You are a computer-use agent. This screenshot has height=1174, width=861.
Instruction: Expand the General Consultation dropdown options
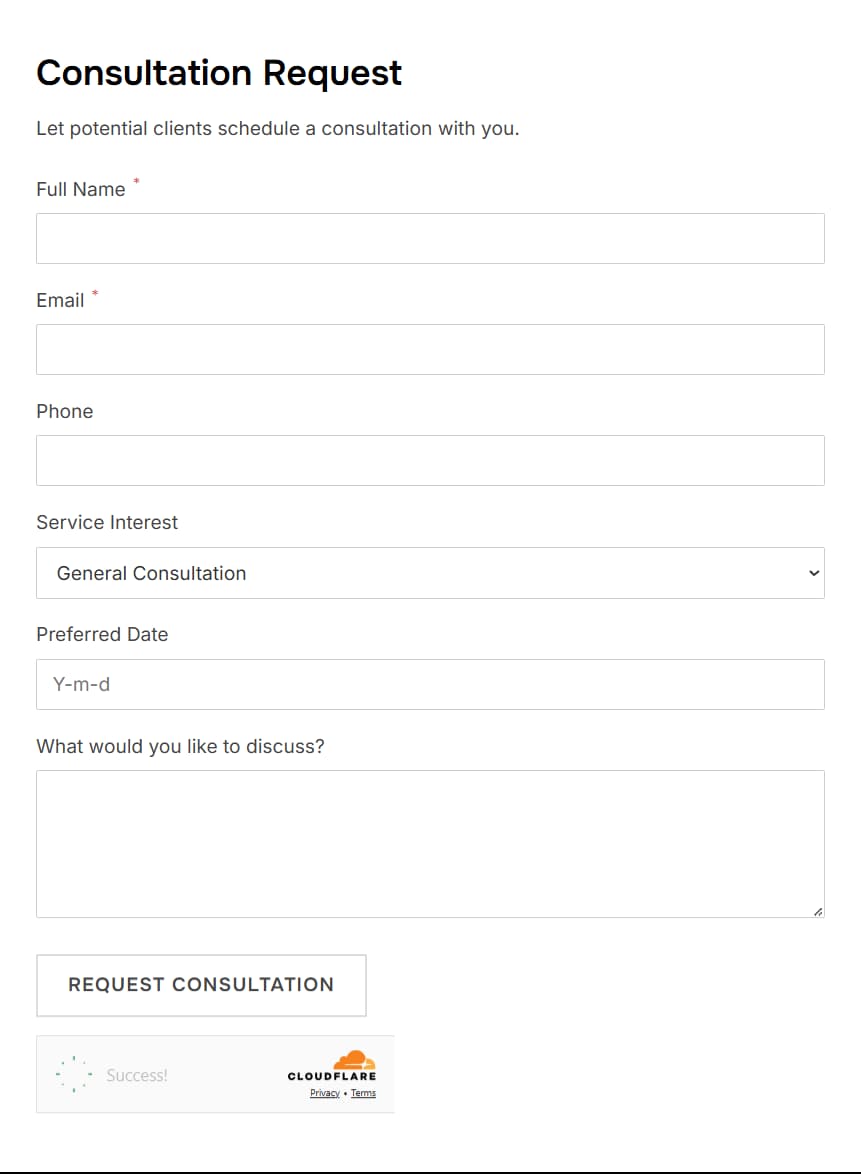coord(430,572)
